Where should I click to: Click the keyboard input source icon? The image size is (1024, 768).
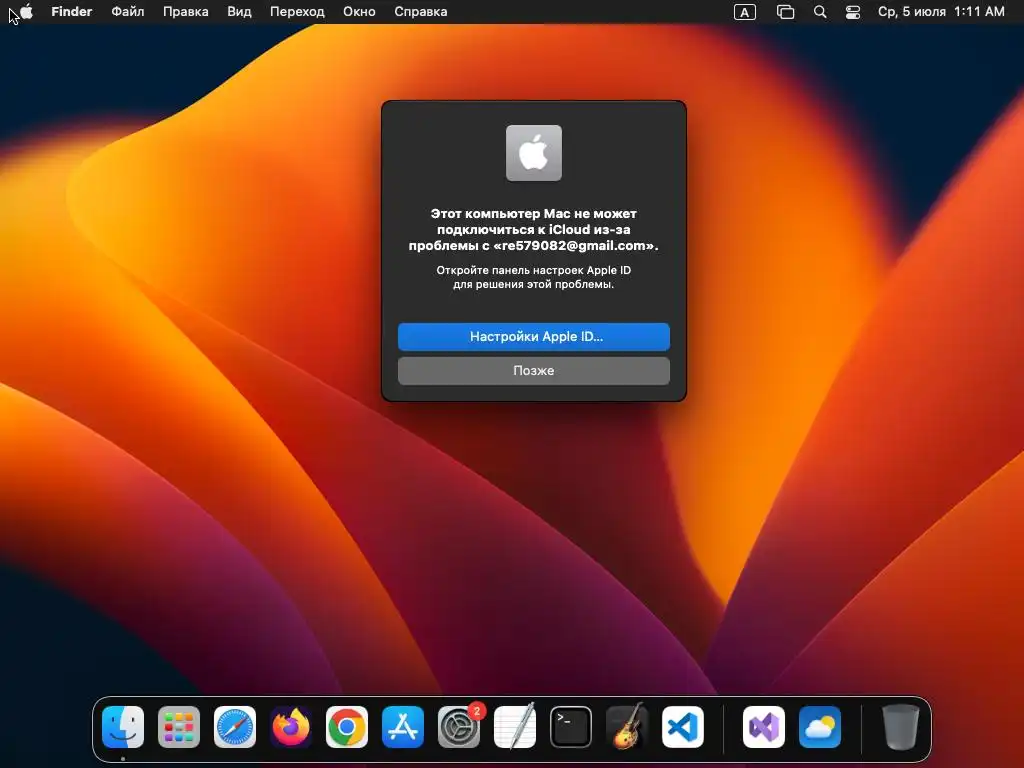pos(744,12)
